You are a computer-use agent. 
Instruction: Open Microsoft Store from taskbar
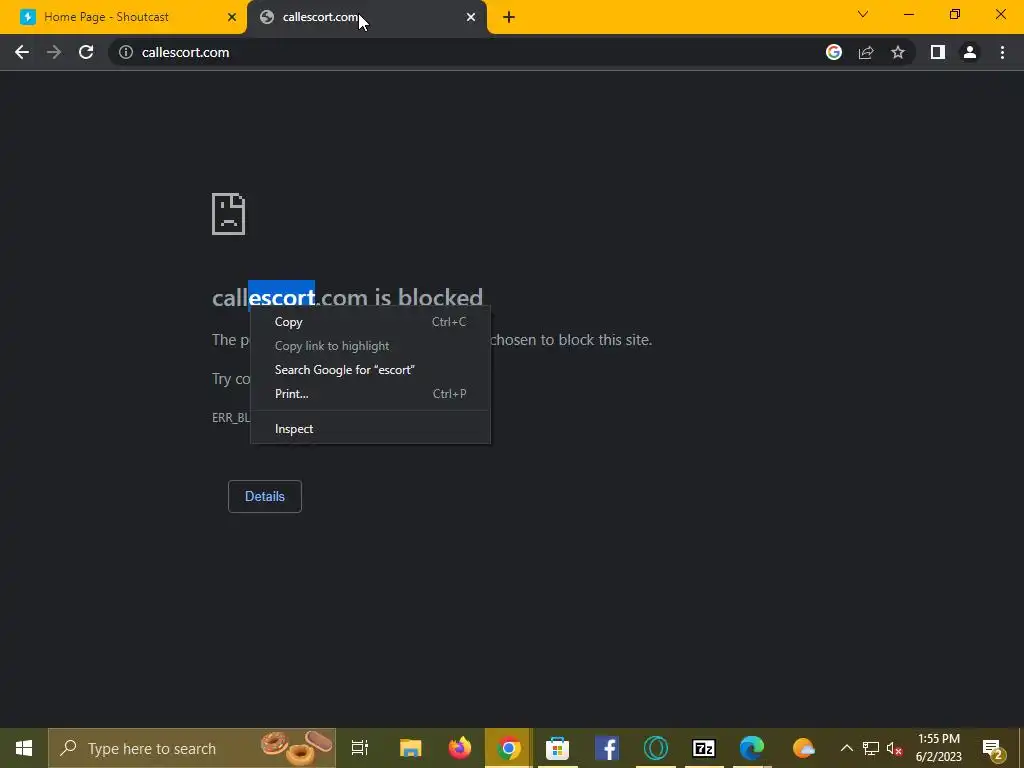pyautogui.click(x=558, y=748)
